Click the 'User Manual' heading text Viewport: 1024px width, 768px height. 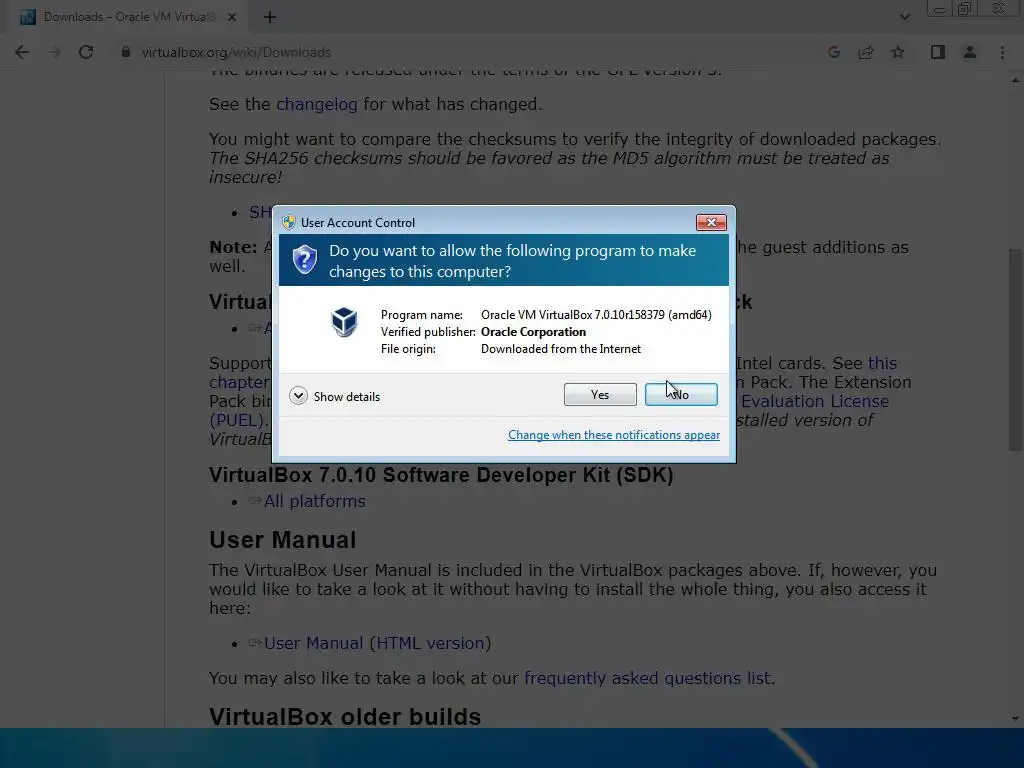point(283,540)
